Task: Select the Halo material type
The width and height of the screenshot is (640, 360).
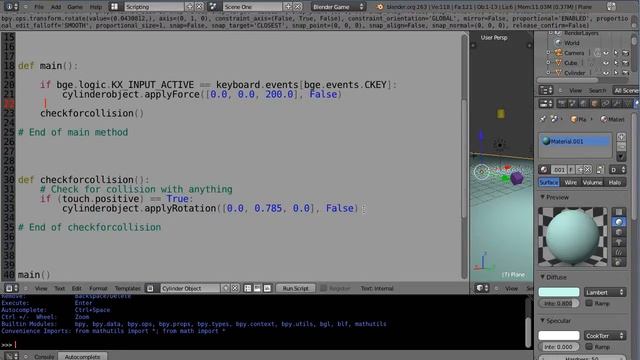Action: tap(615, 182)
